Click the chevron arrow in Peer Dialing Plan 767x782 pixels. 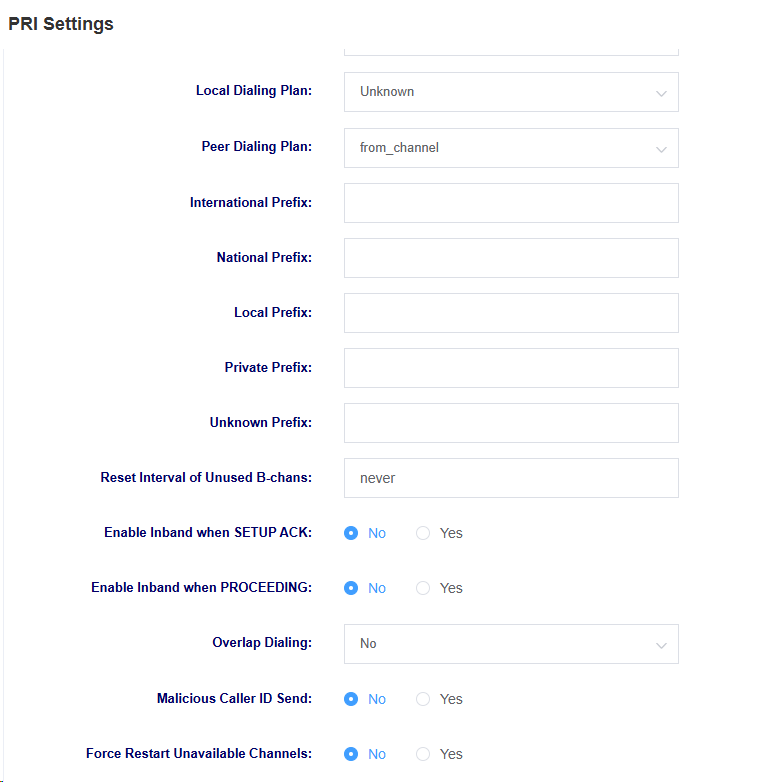coord(661,149)
